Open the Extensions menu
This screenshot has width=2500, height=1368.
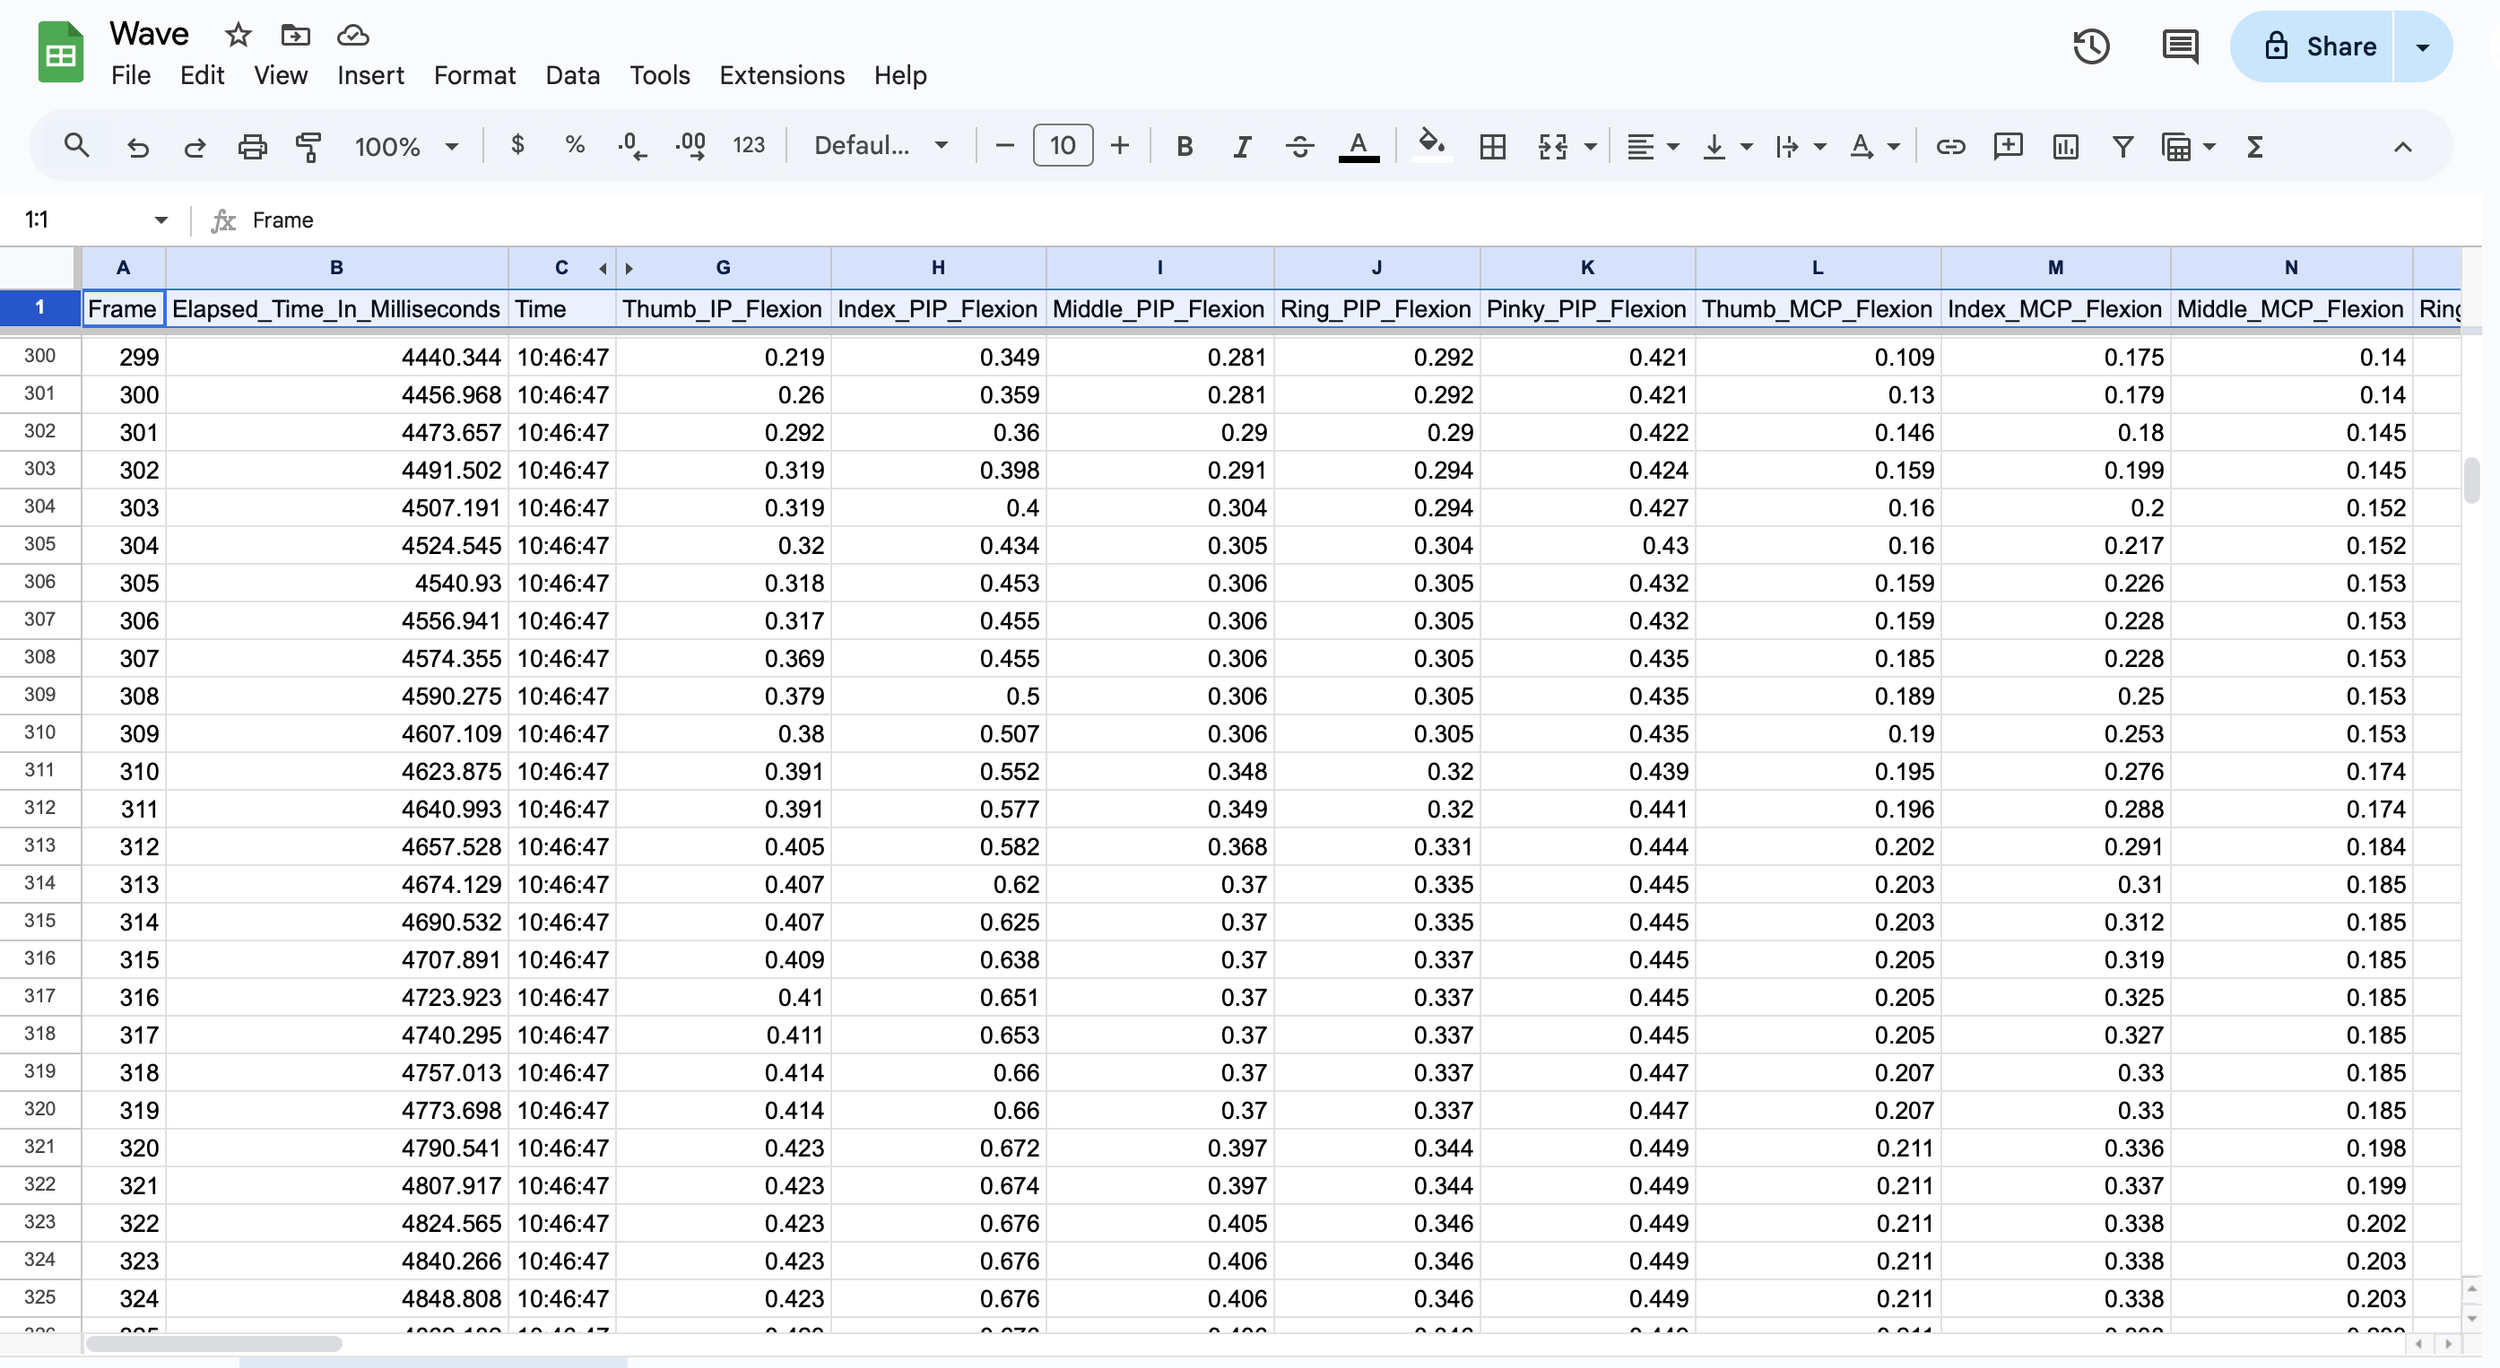[x=781, y=75]
